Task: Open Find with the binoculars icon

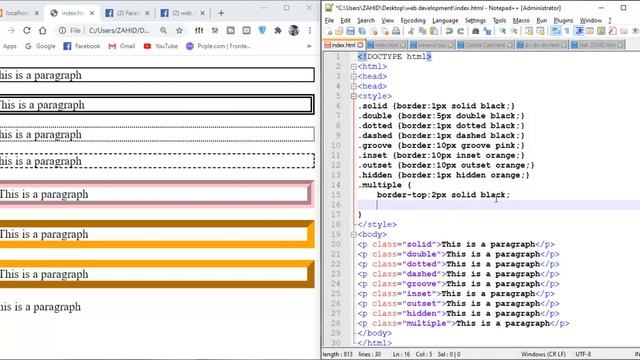Action: pos(476,31)
